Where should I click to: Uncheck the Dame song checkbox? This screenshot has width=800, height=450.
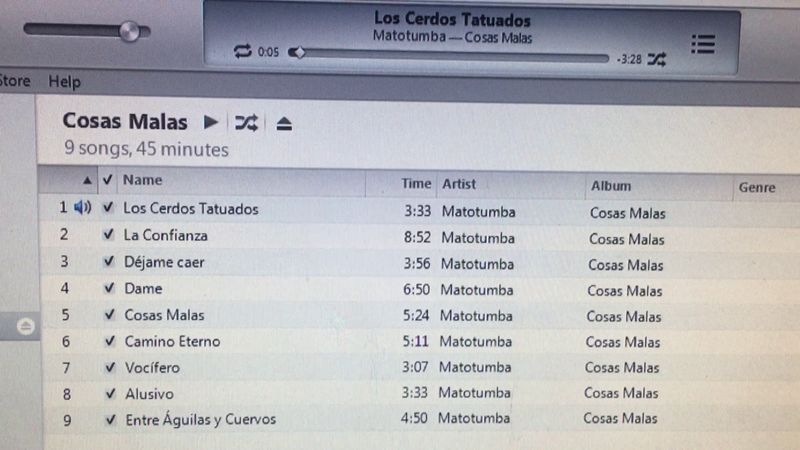click(x=109, y=287)
